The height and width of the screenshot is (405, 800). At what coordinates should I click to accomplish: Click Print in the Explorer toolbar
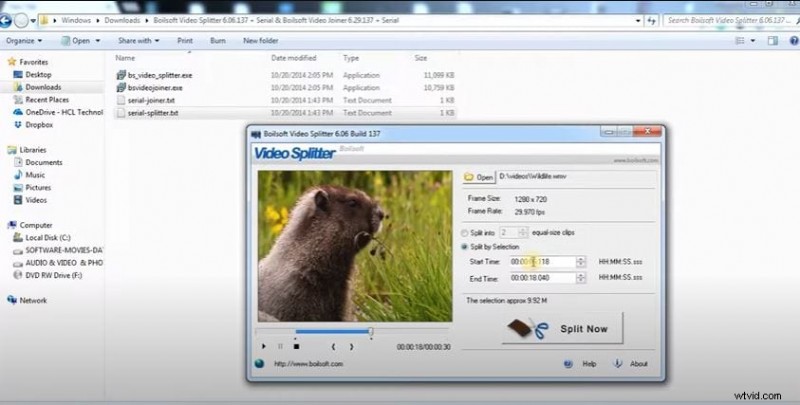[x=185, y=41]
